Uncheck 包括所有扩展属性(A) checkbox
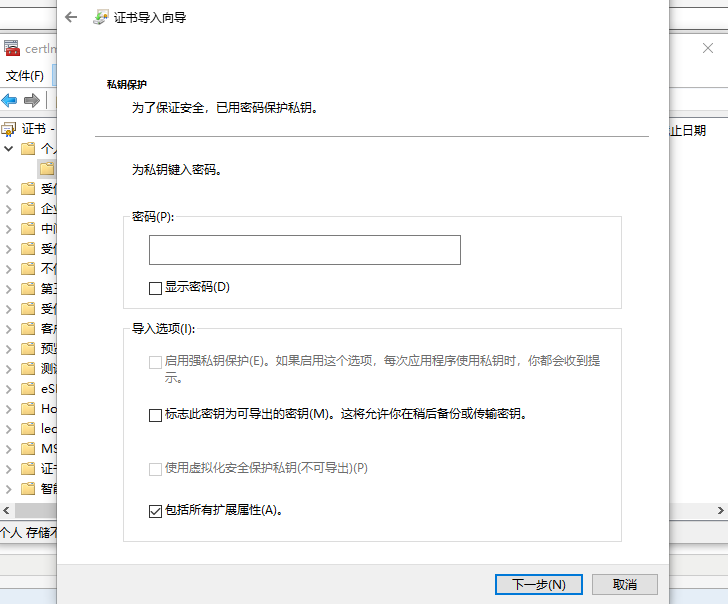 (x=155, y=511)
